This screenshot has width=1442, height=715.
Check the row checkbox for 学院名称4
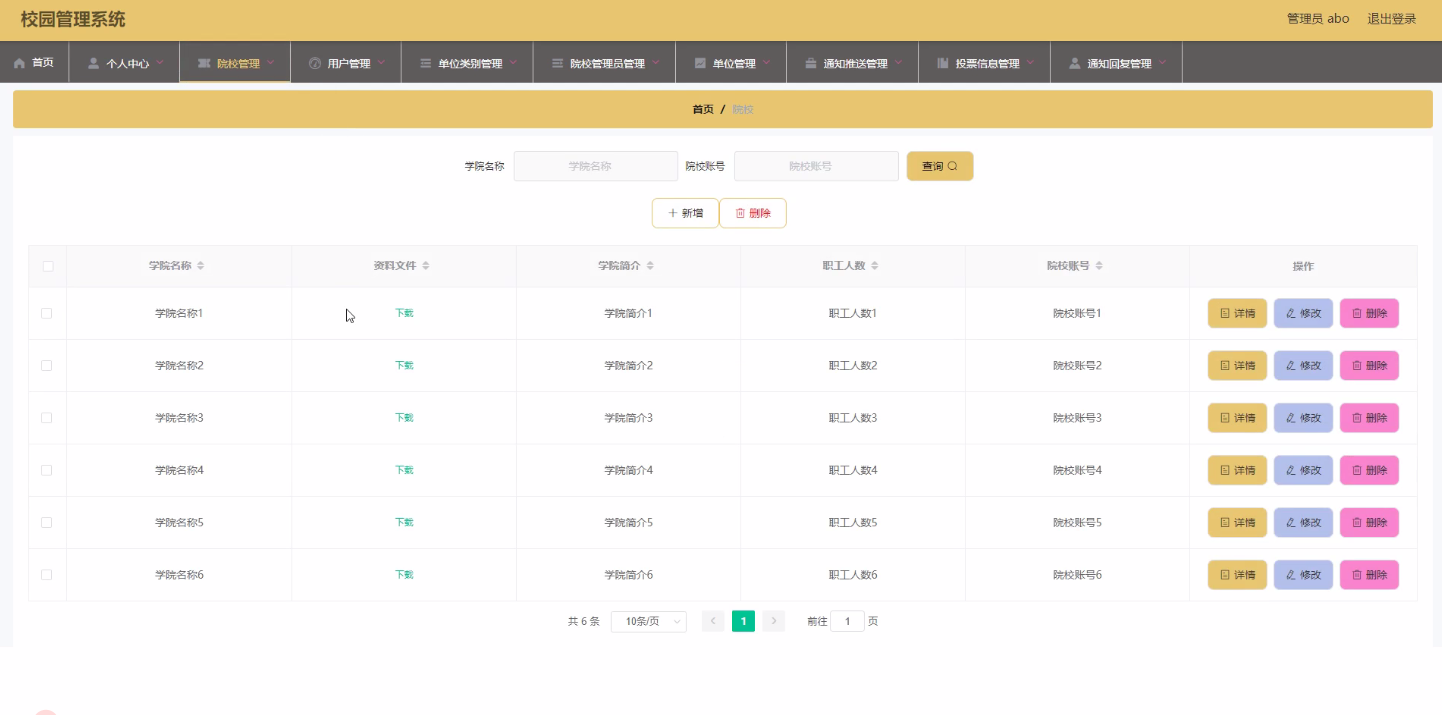pos(47,470)
